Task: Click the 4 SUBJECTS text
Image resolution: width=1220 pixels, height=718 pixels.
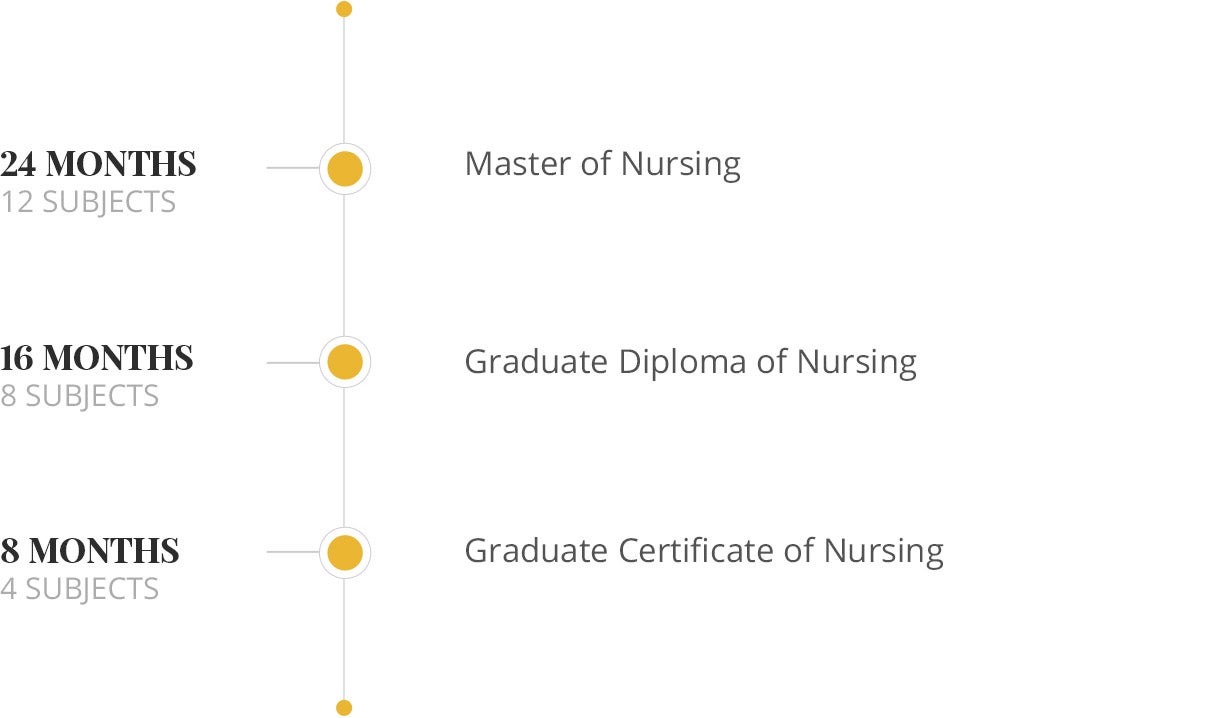Action: pyautogui.click(x=80, y=589)
